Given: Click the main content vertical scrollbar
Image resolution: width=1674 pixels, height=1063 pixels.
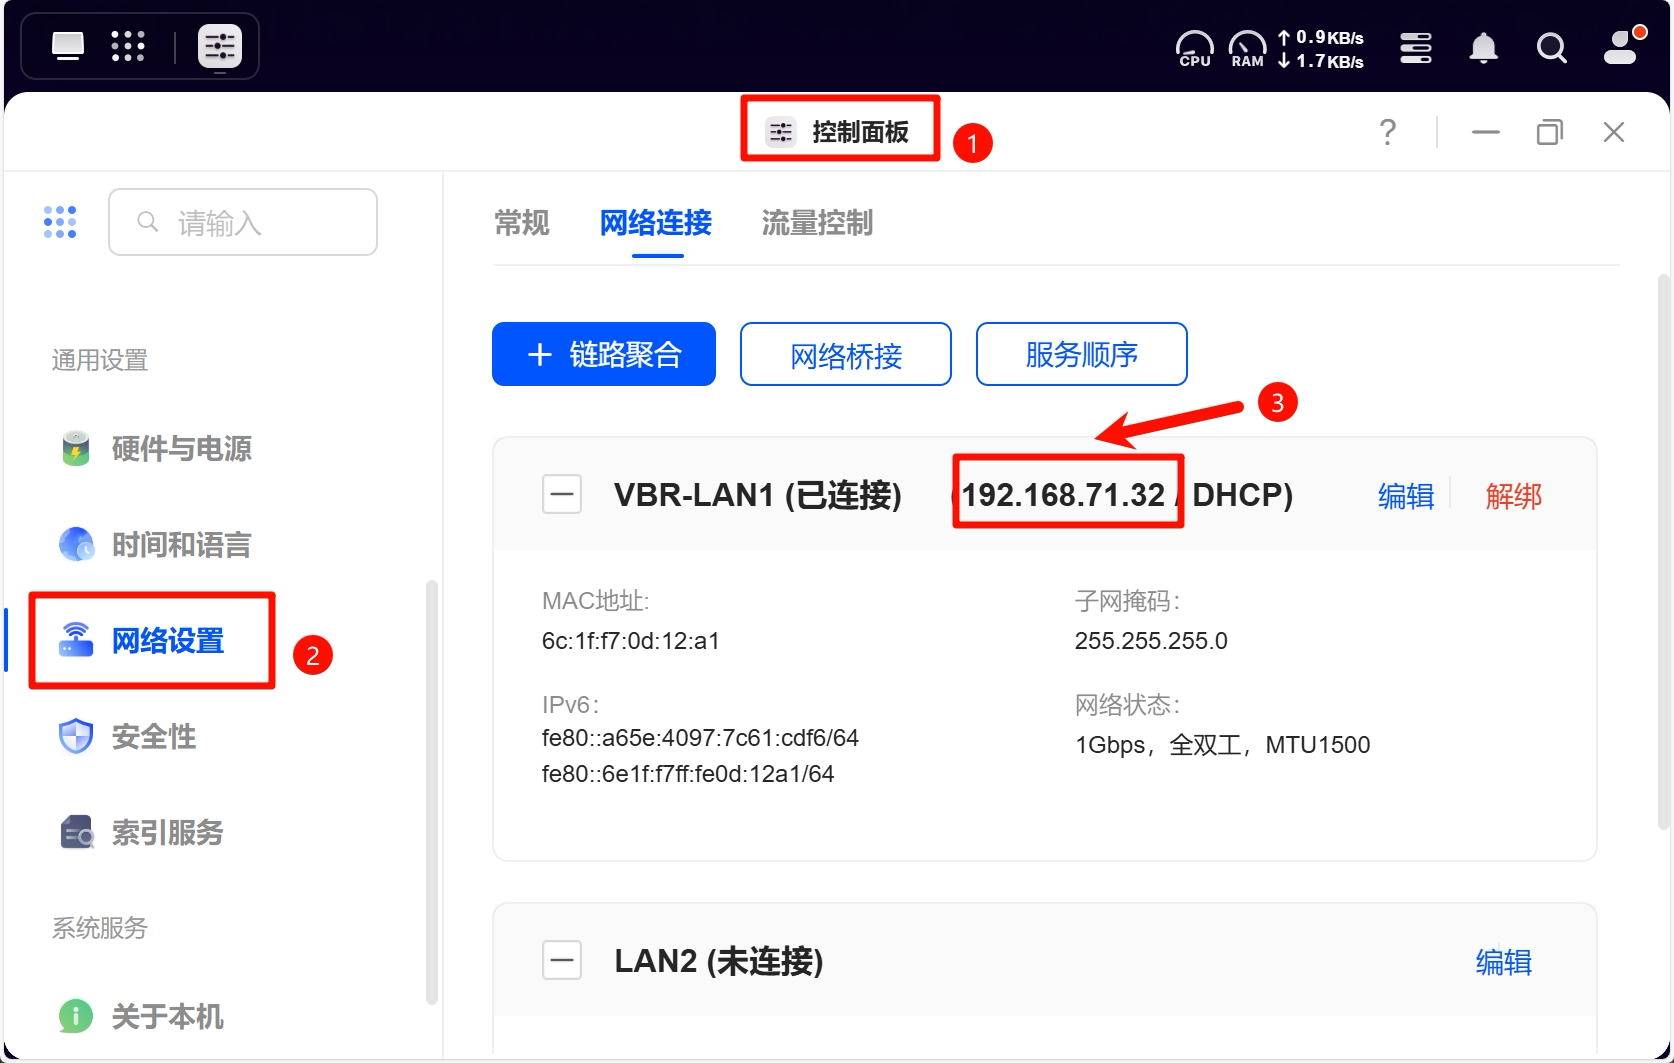Looking at the screenshot, I should [x=1664, y=550].
